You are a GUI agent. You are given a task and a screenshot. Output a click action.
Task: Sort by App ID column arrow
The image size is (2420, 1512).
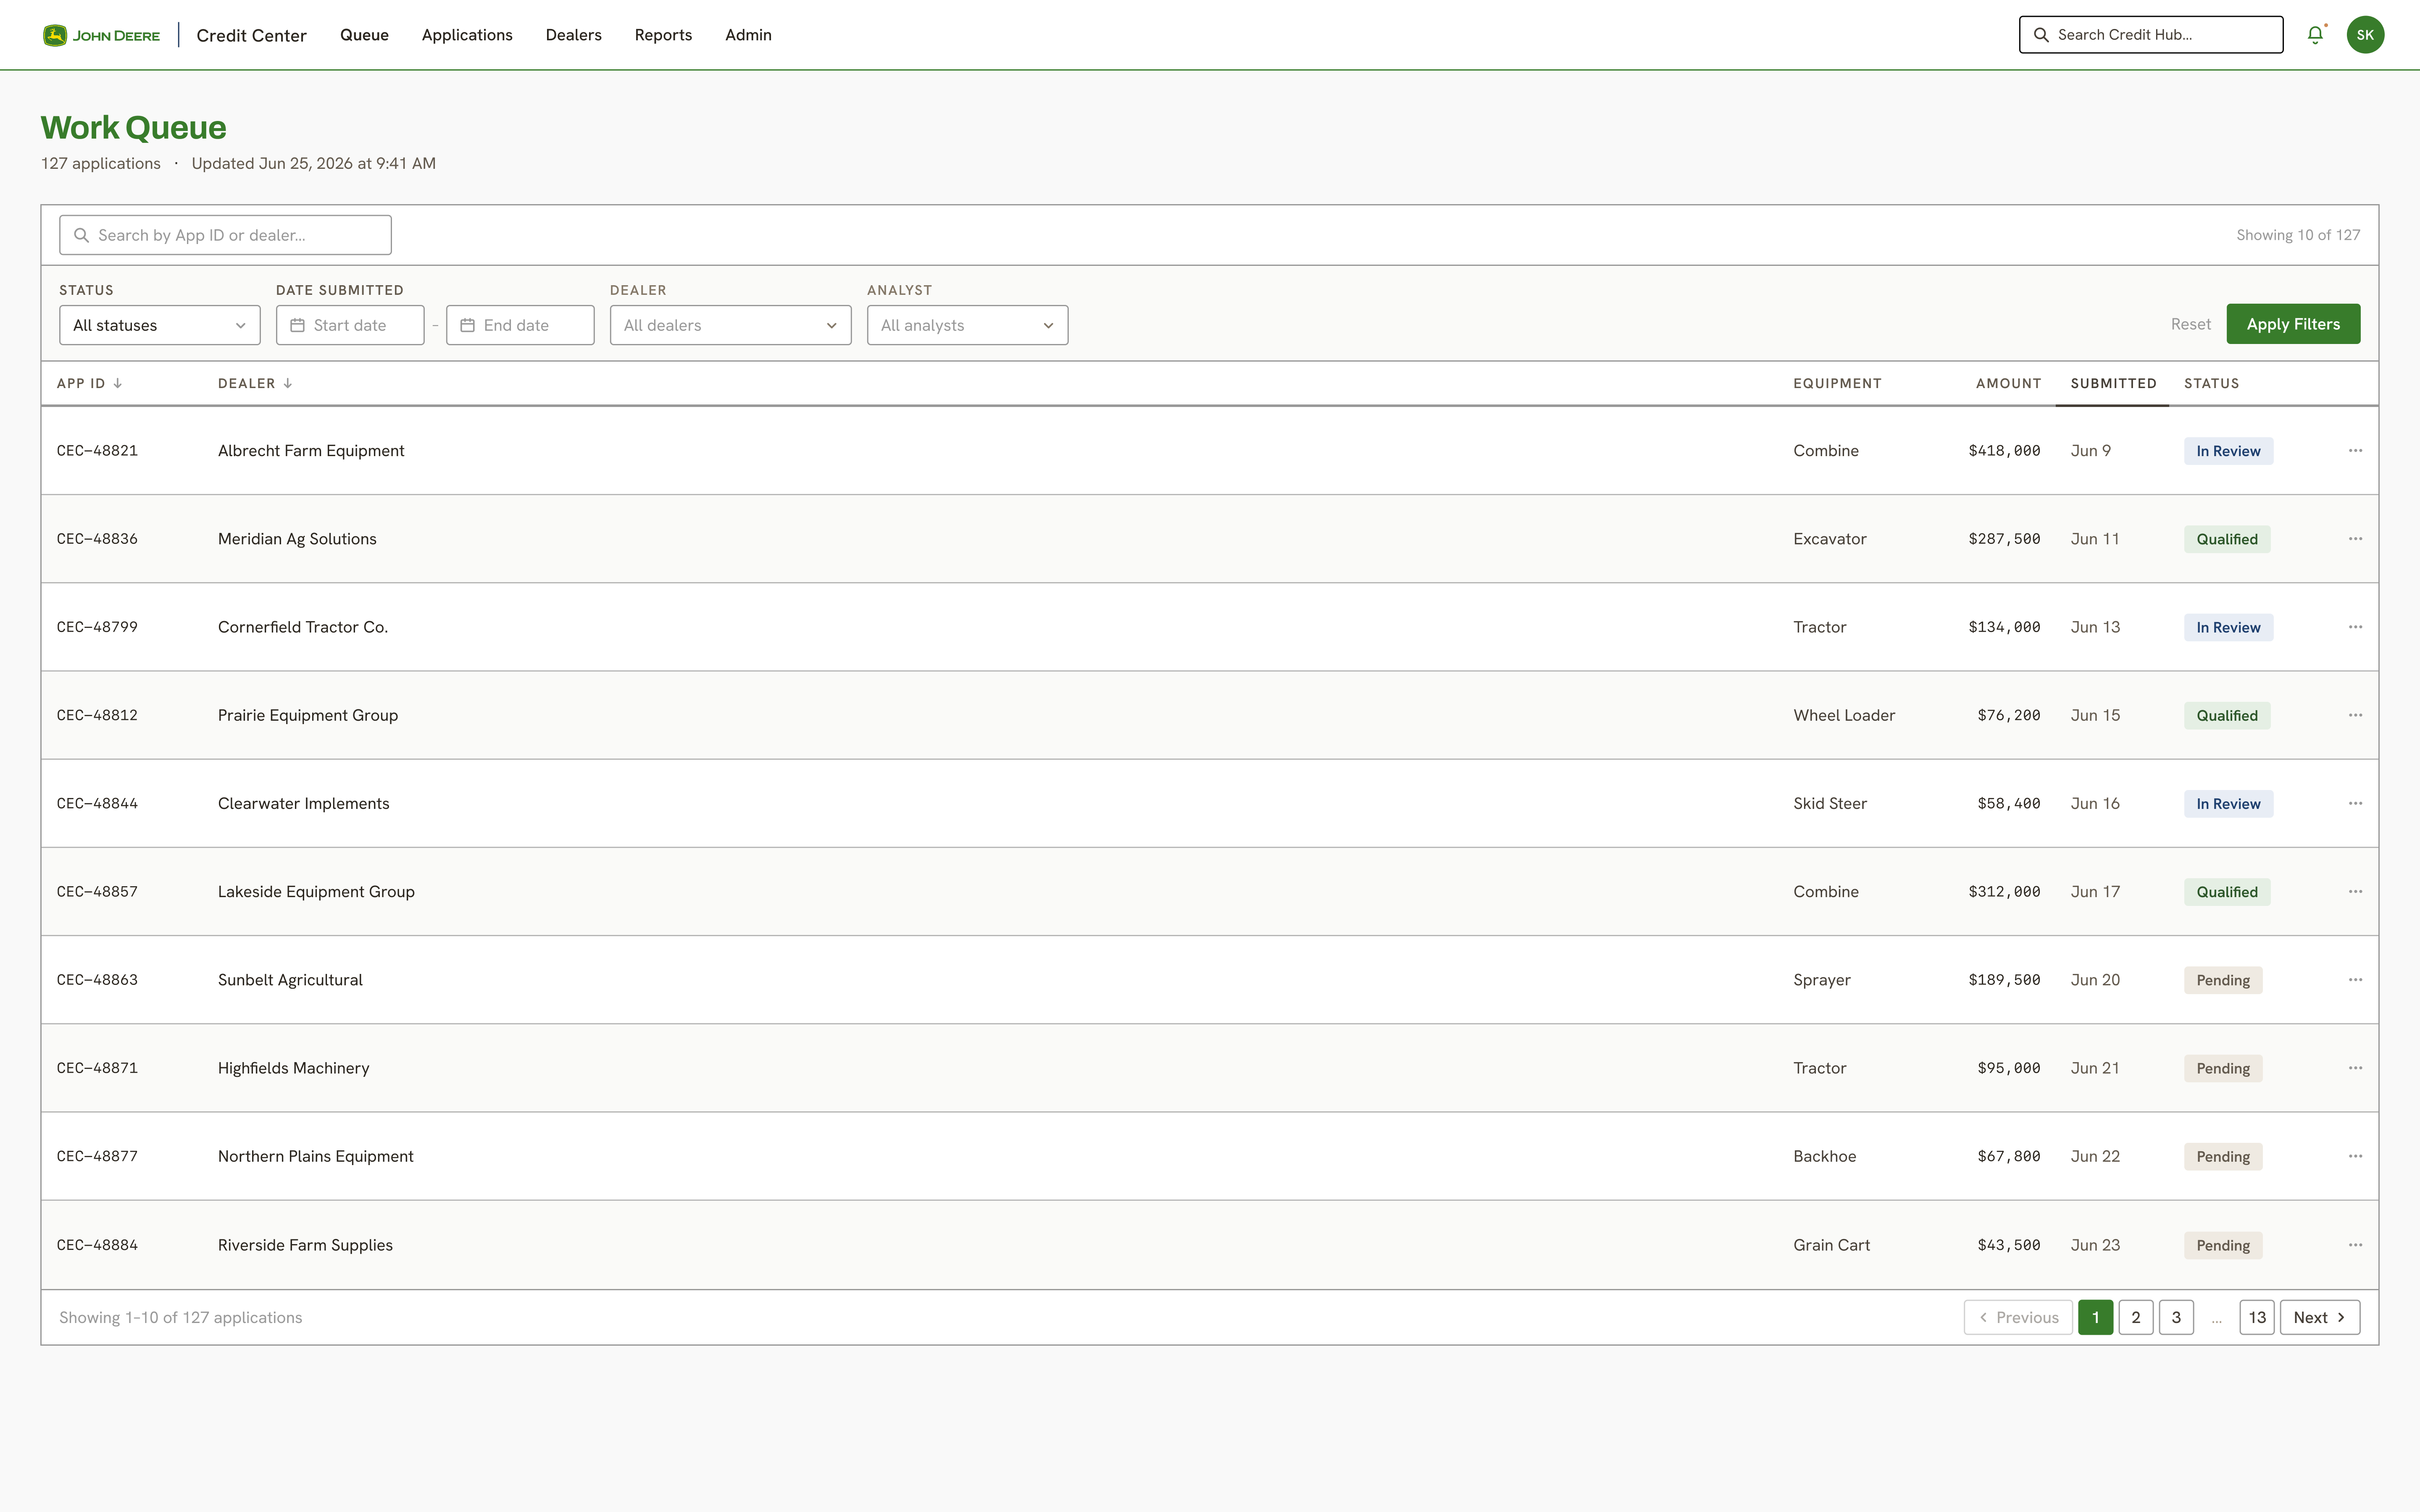click(118, 383)
